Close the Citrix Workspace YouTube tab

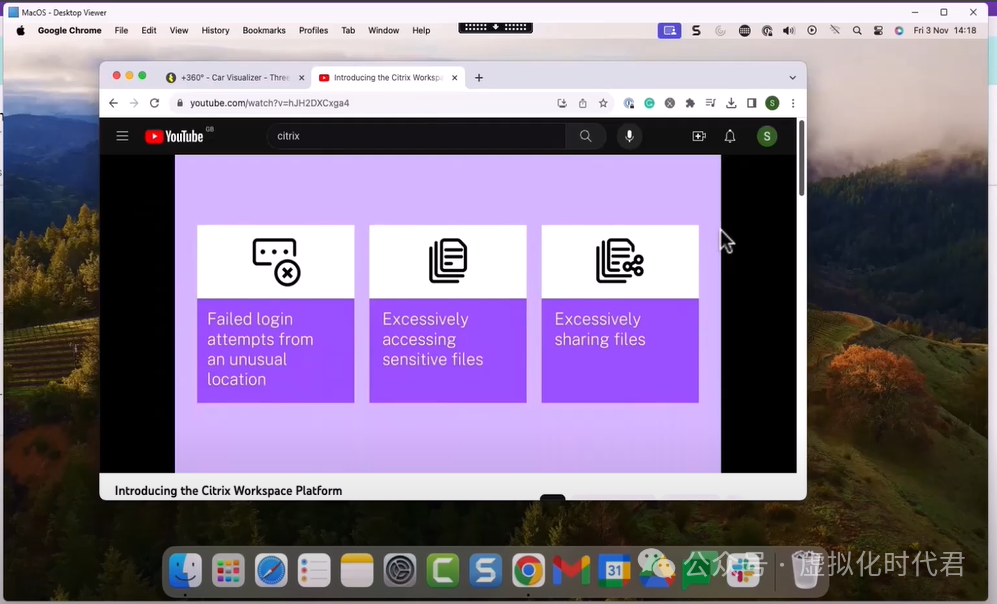pos(454,78)
